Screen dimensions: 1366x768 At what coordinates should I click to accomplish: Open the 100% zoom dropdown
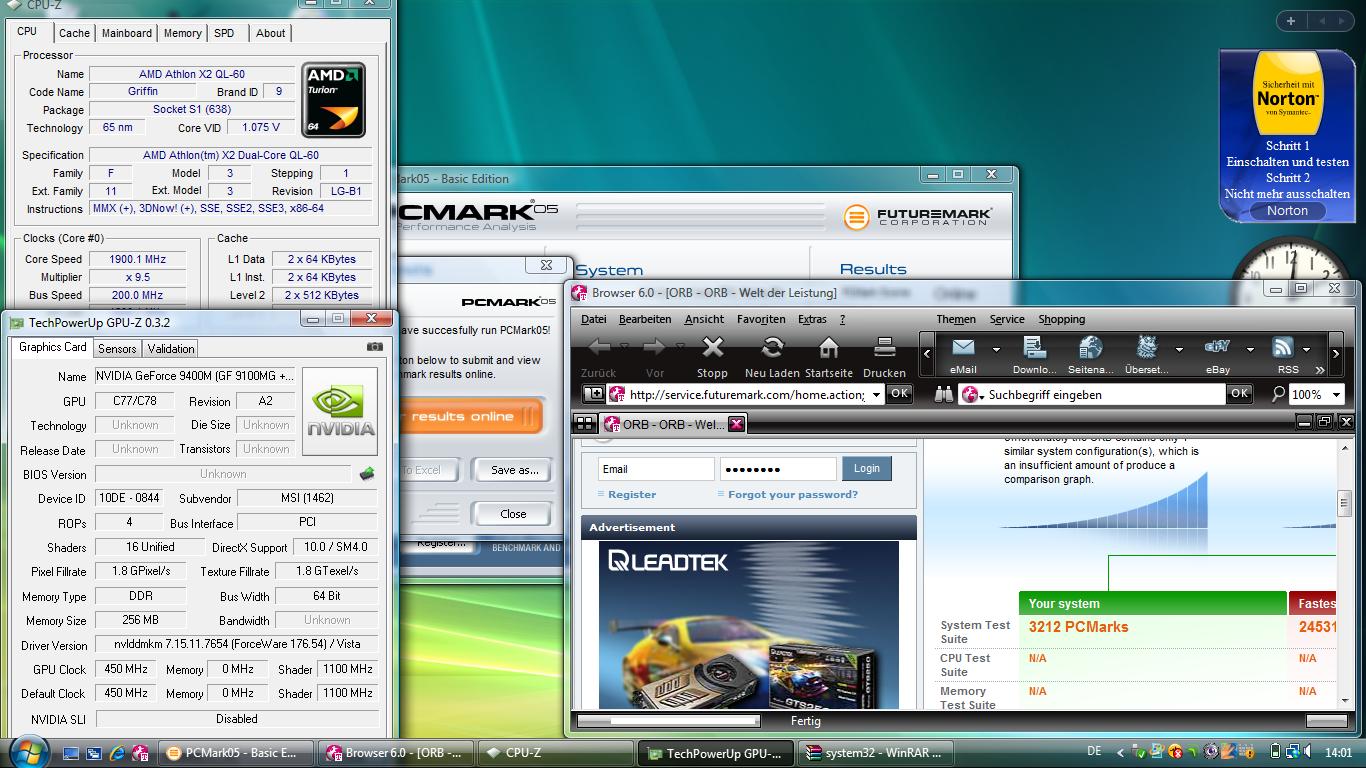point(1335,394)
